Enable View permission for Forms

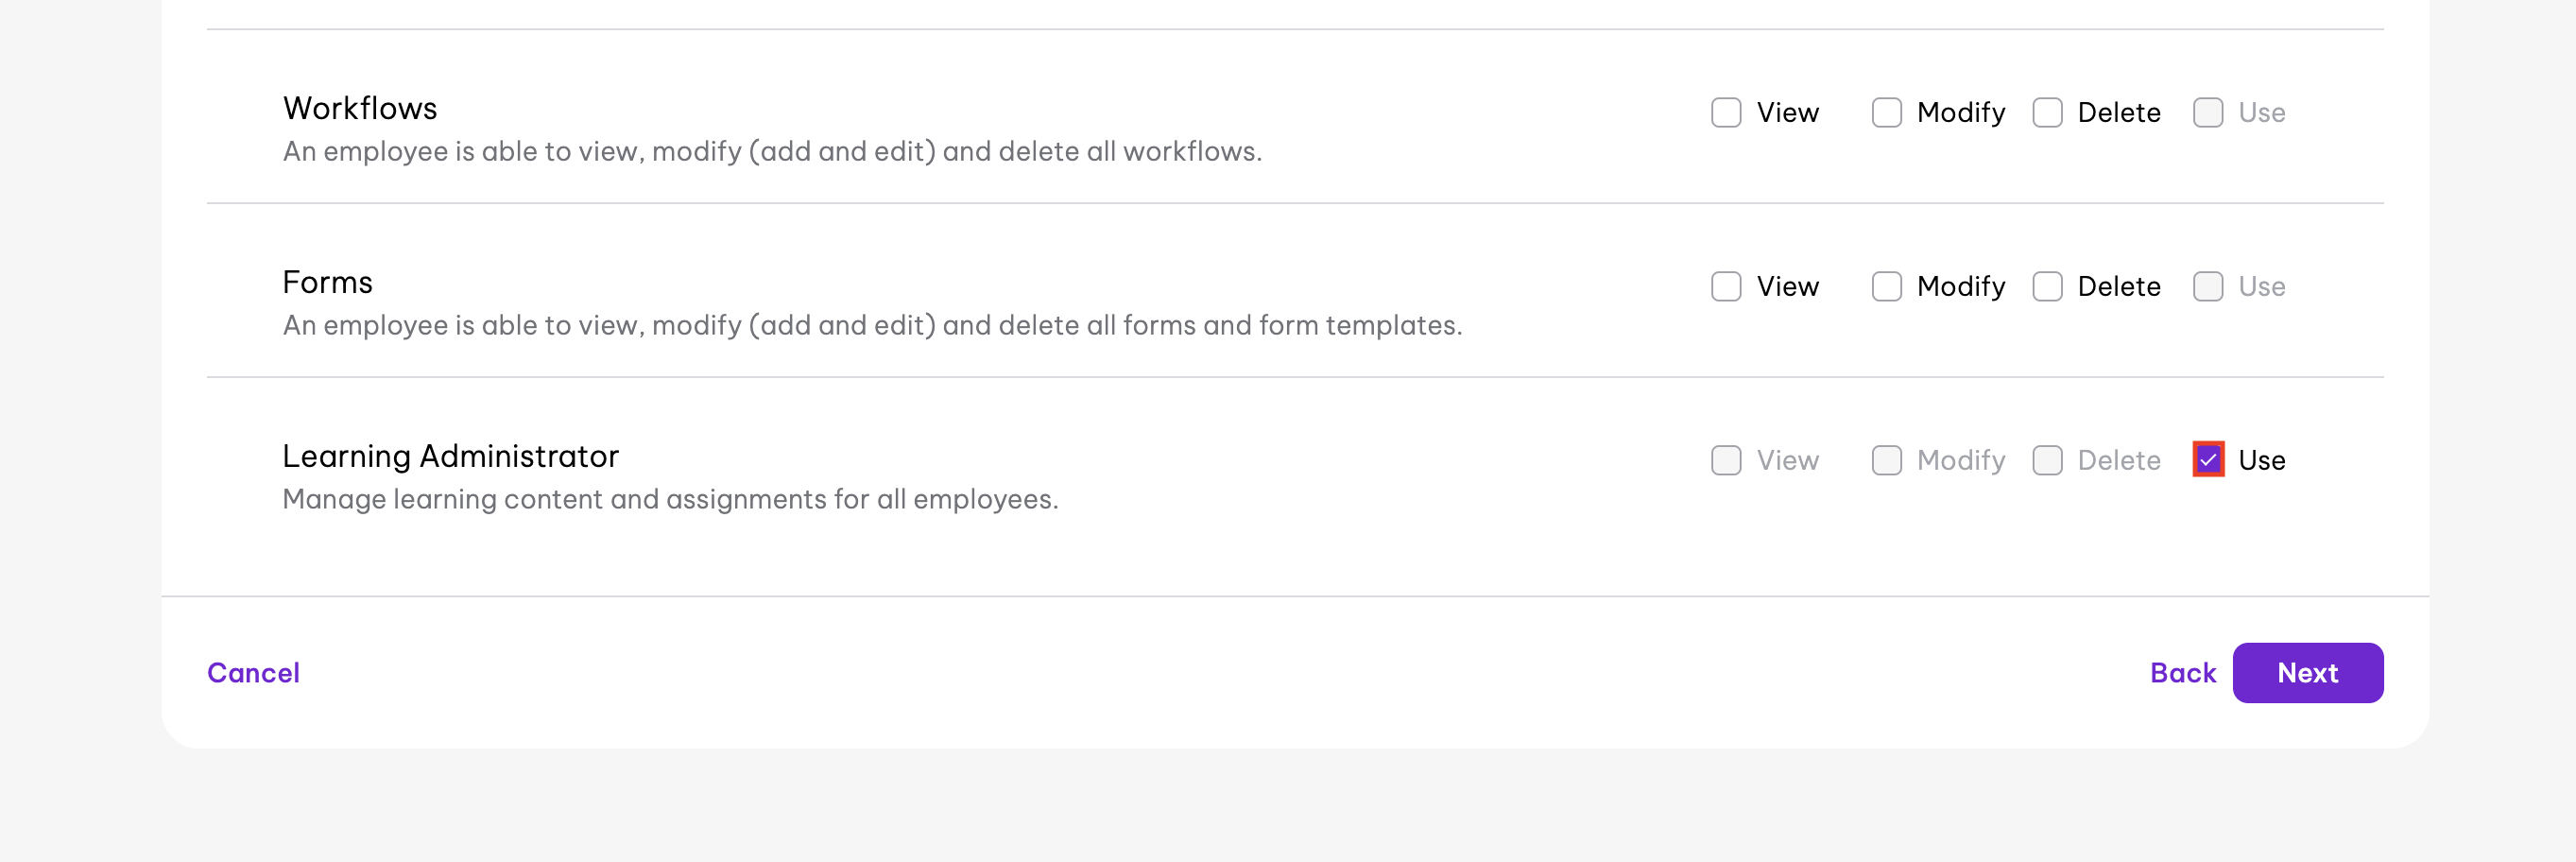1726,286
